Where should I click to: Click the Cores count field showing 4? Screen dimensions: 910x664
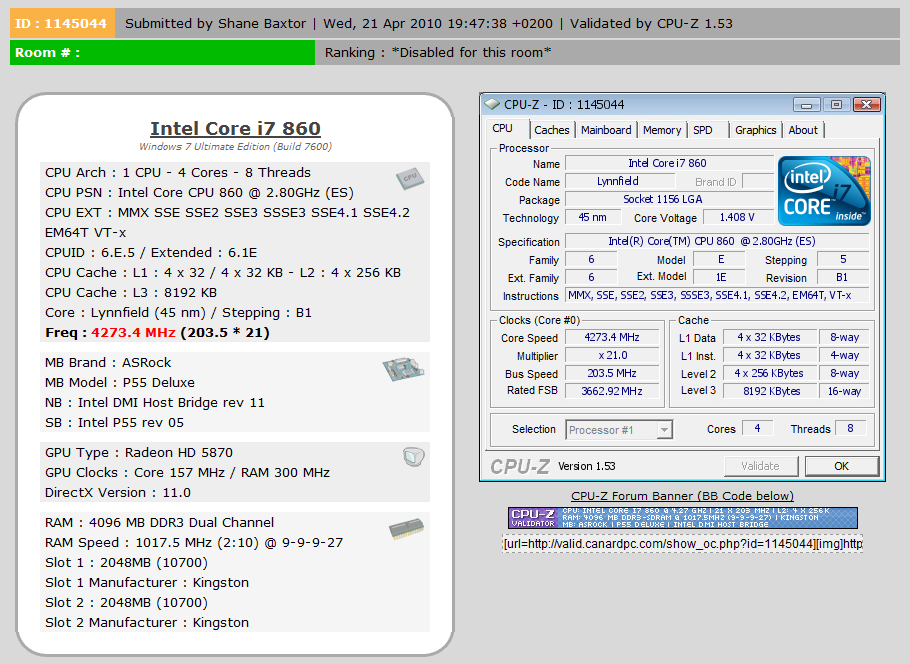757,428
